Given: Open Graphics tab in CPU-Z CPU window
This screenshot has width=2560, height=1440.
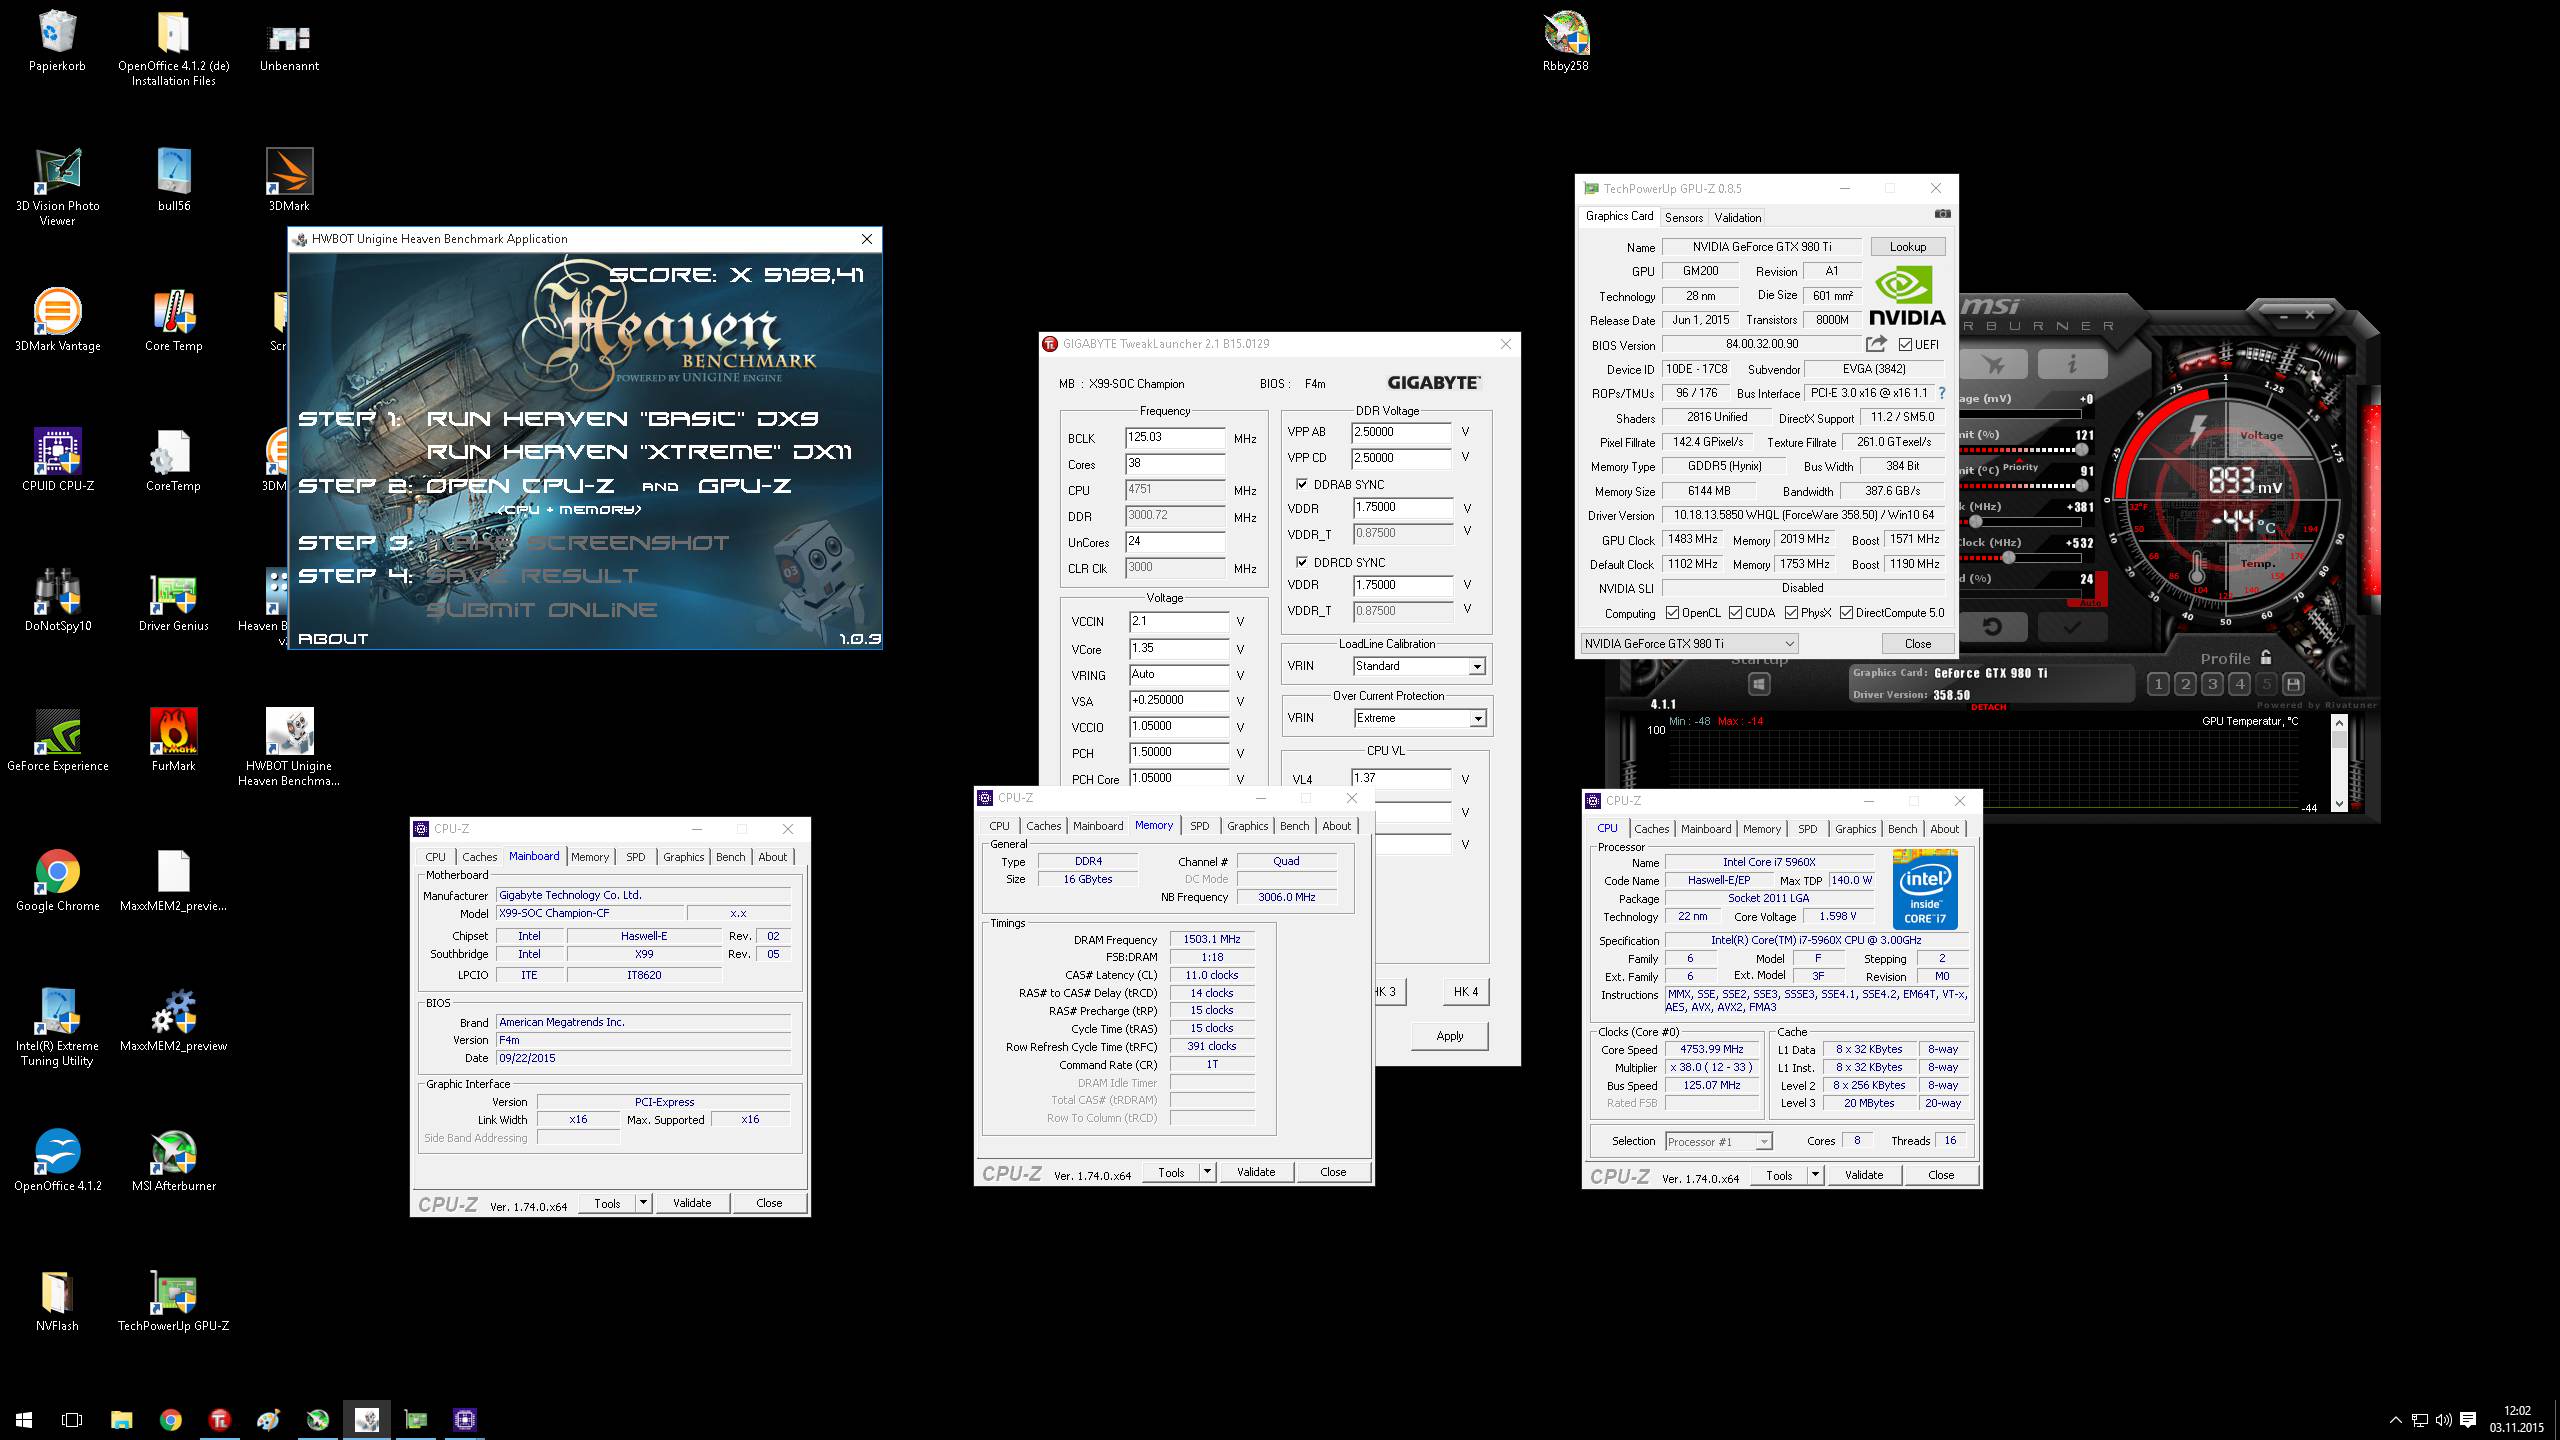Looking at the screenshot, I should [x=1855, y=829].
